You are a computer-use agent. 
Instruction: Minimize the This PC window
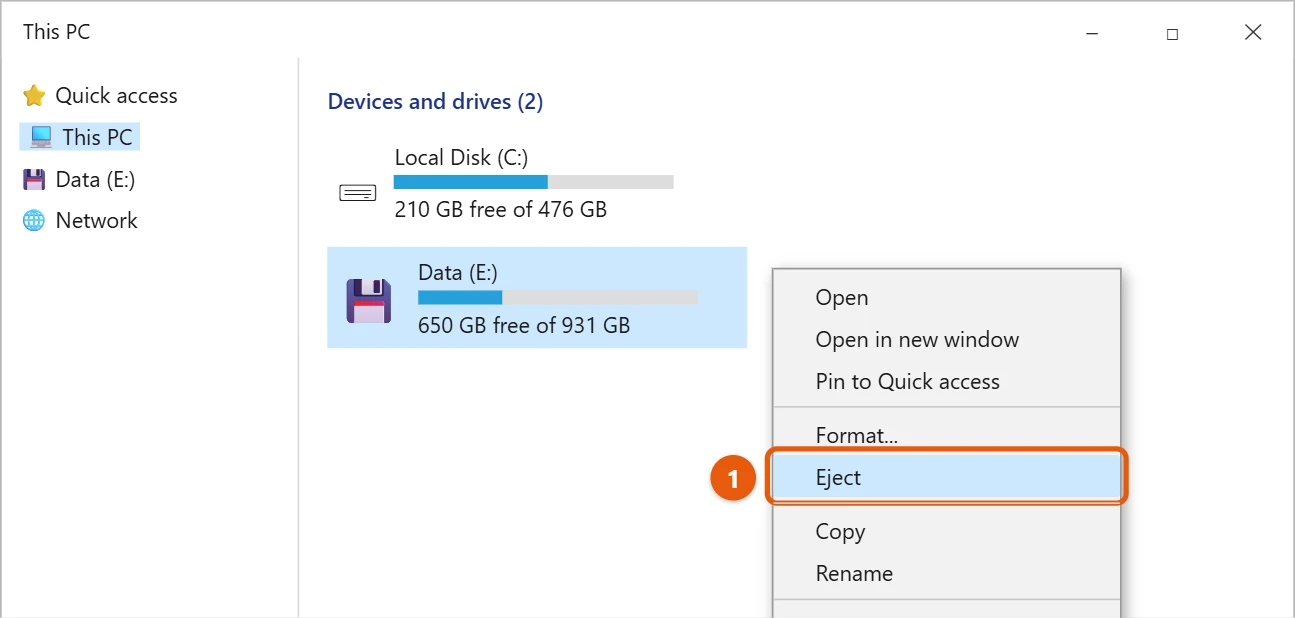click(x=1091, y=33)
